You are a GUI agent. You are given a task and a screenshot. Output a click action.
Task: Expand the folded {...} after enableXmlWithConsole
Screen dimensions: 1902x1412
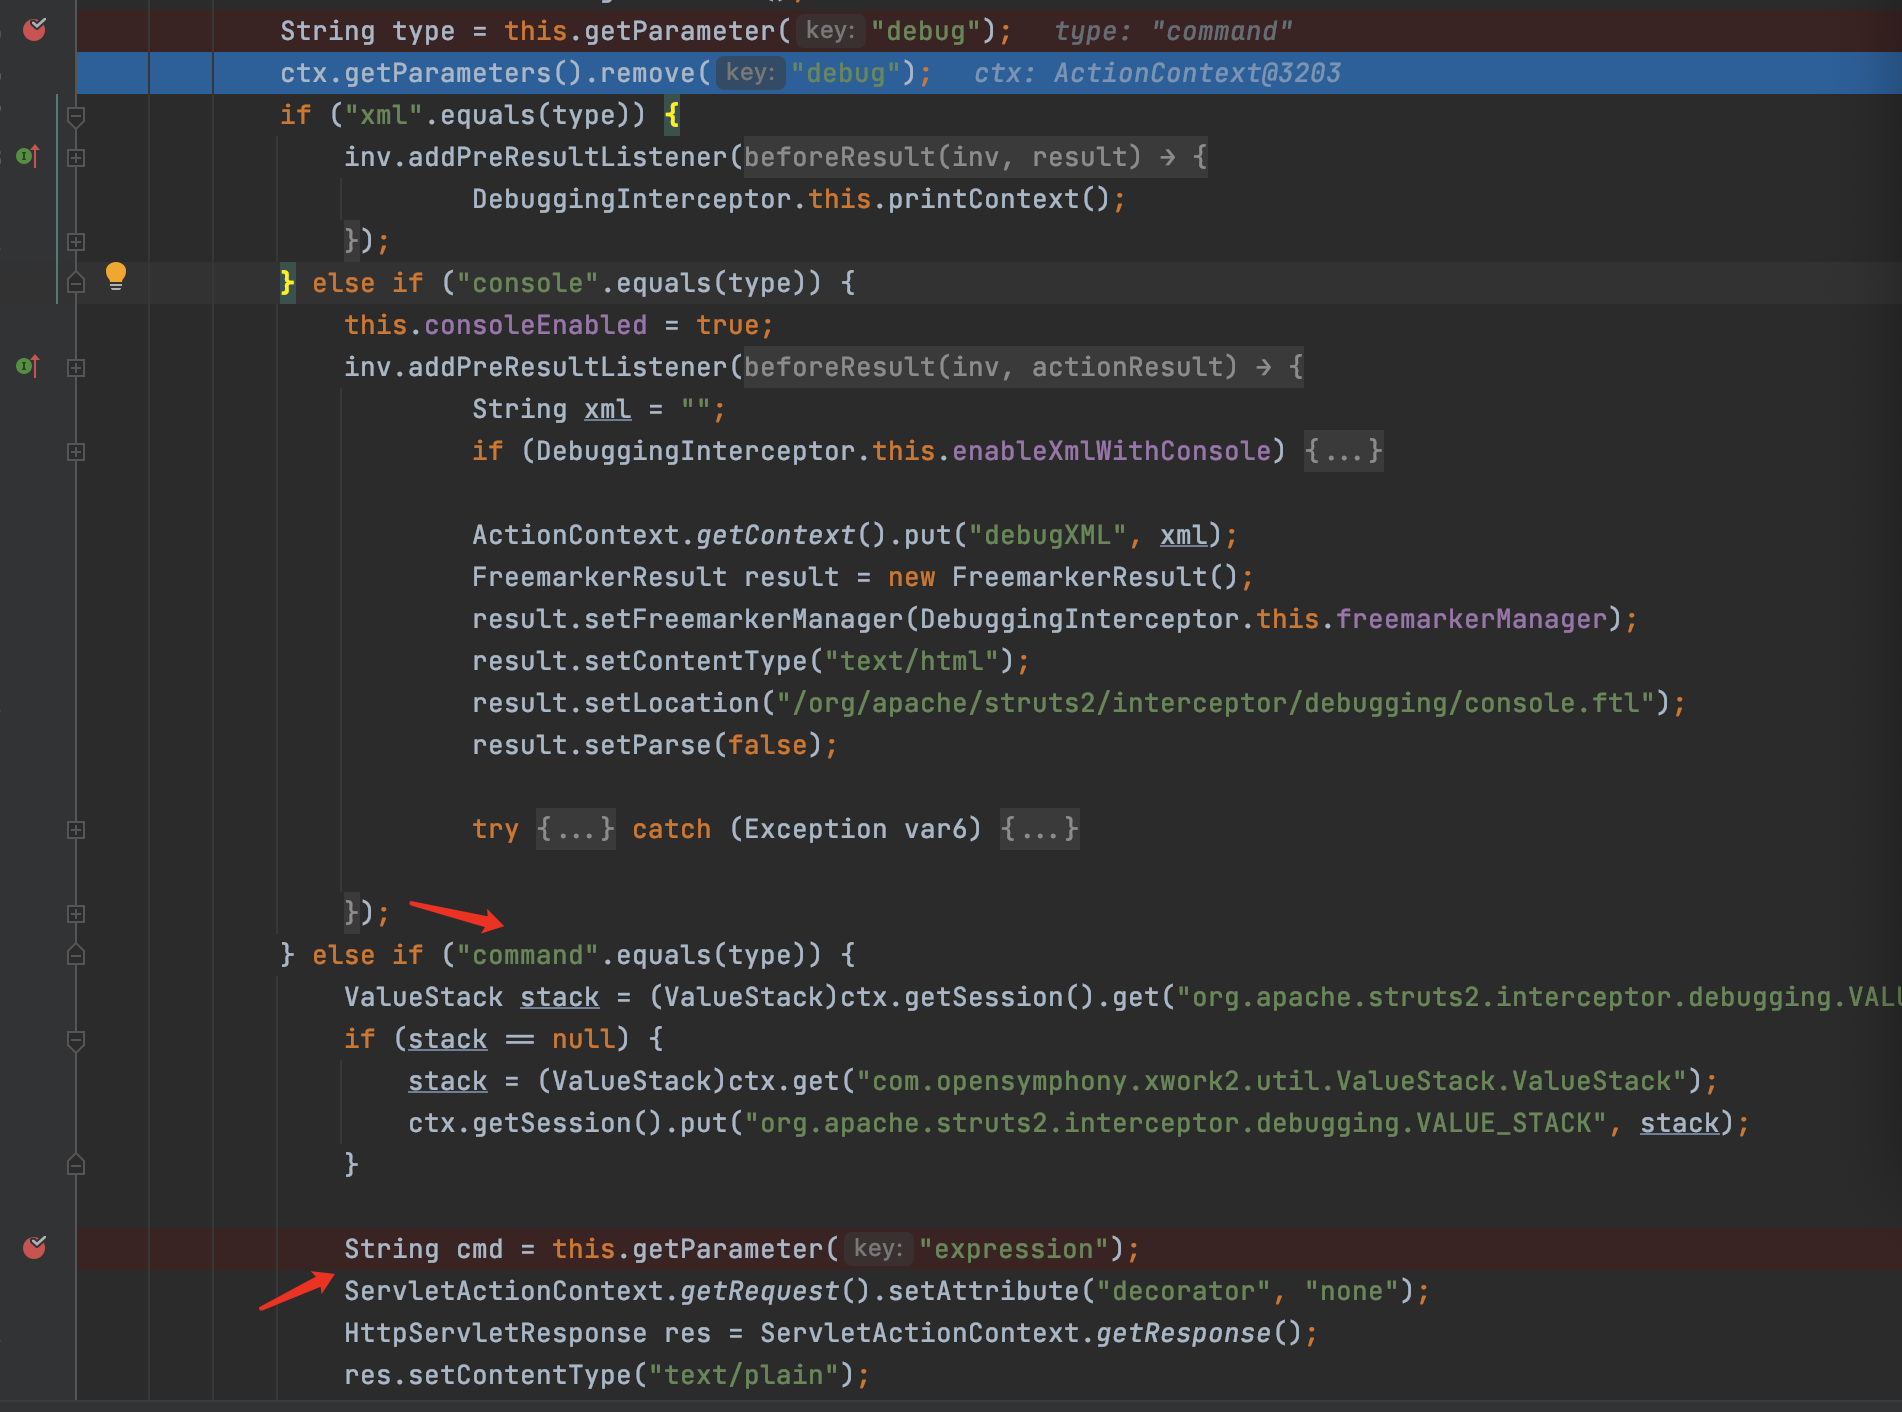[1343, 451]
